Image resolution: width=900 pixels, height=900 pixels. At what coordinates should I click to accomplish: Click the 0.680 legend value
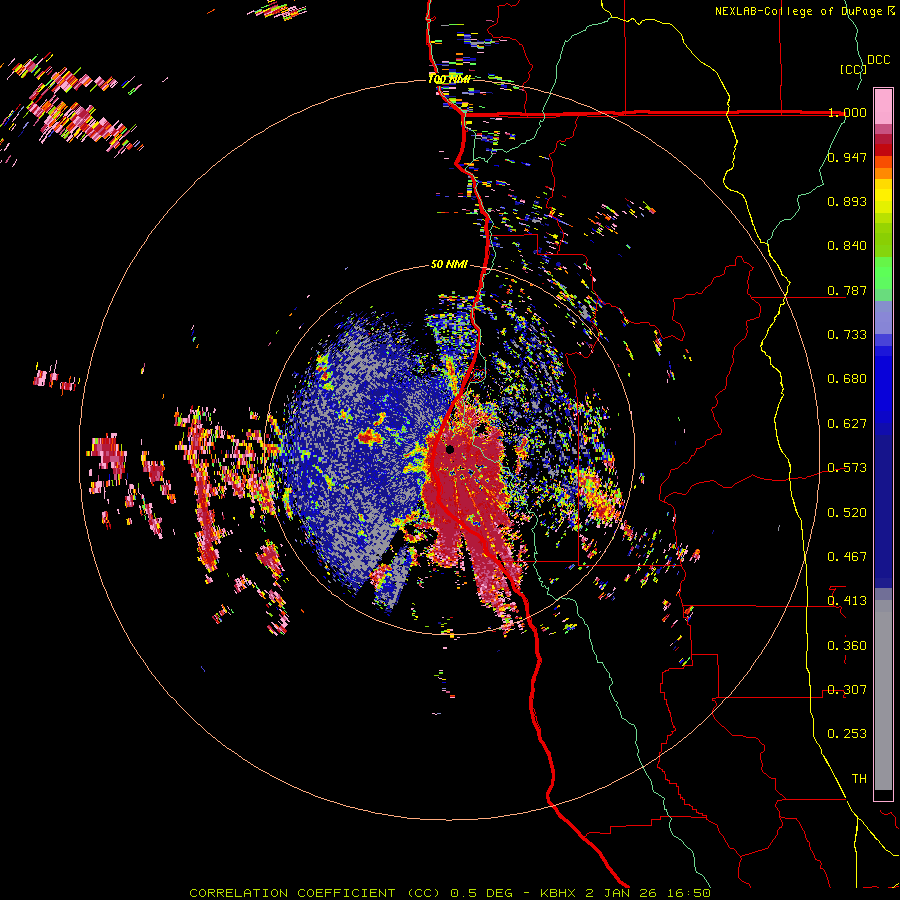[x=847, y=379]
